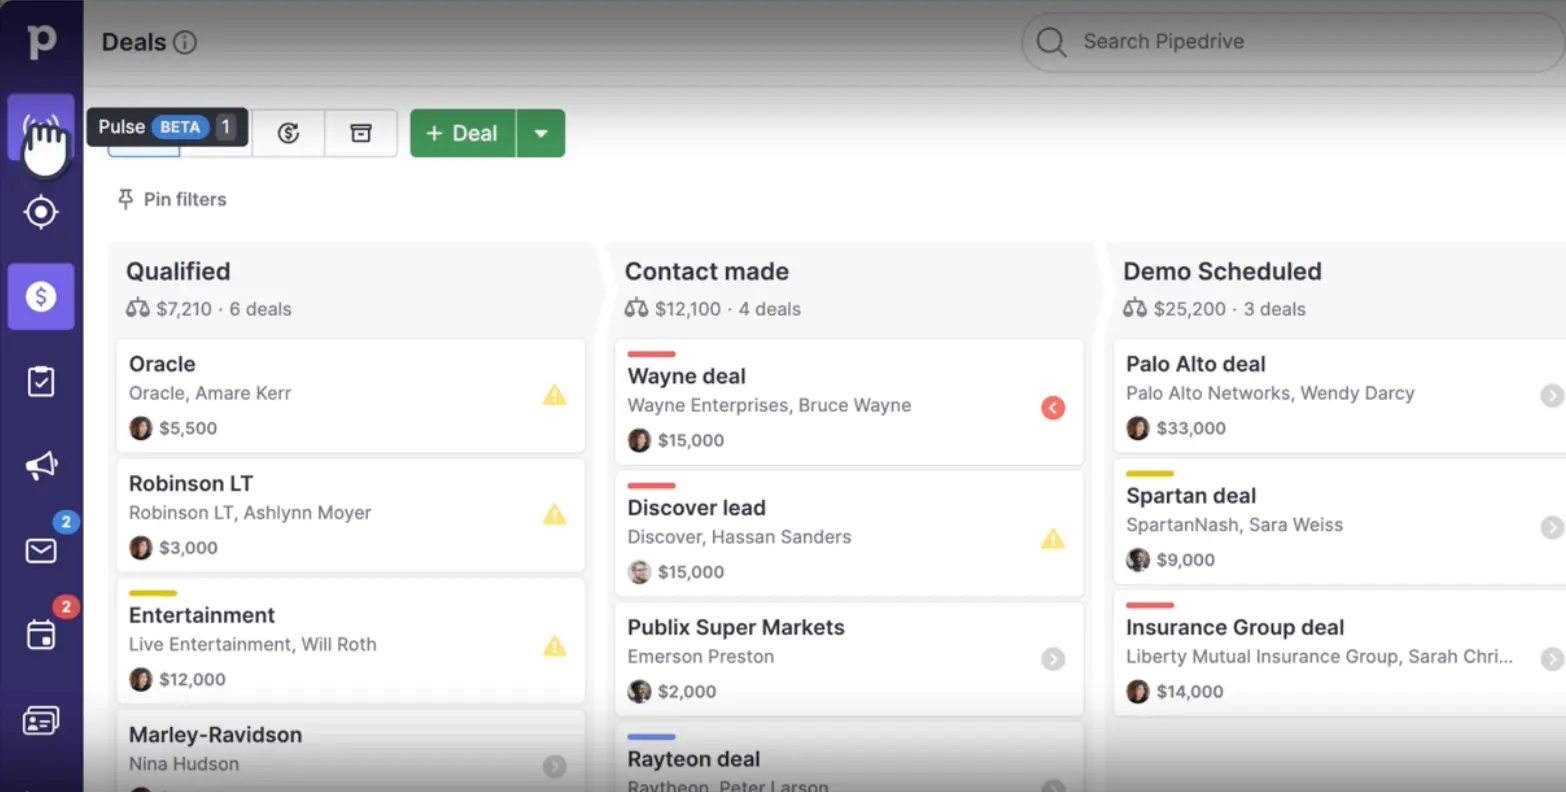Switch to forecast view tab
Screen dimensions: 1566x792
click(x=289, y=133)
